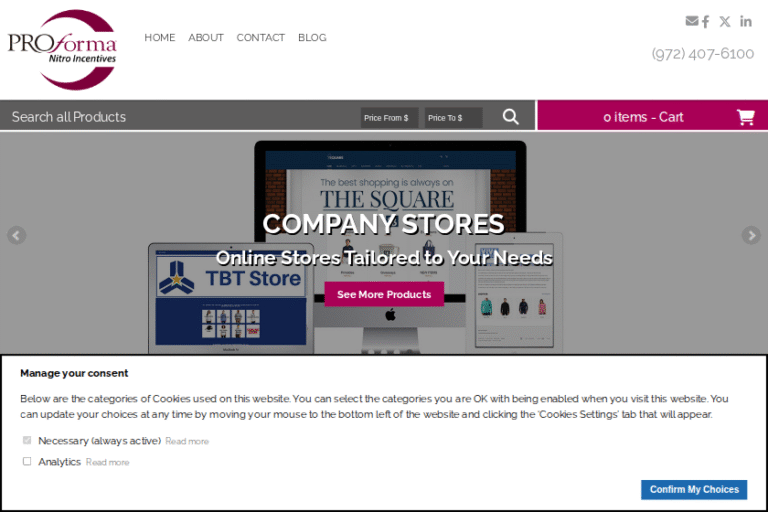The width and height of the screenshot is (768, 512).
Task: Visit the Facebook page icon
Action: pyautogui.click(x=705, y=22)
